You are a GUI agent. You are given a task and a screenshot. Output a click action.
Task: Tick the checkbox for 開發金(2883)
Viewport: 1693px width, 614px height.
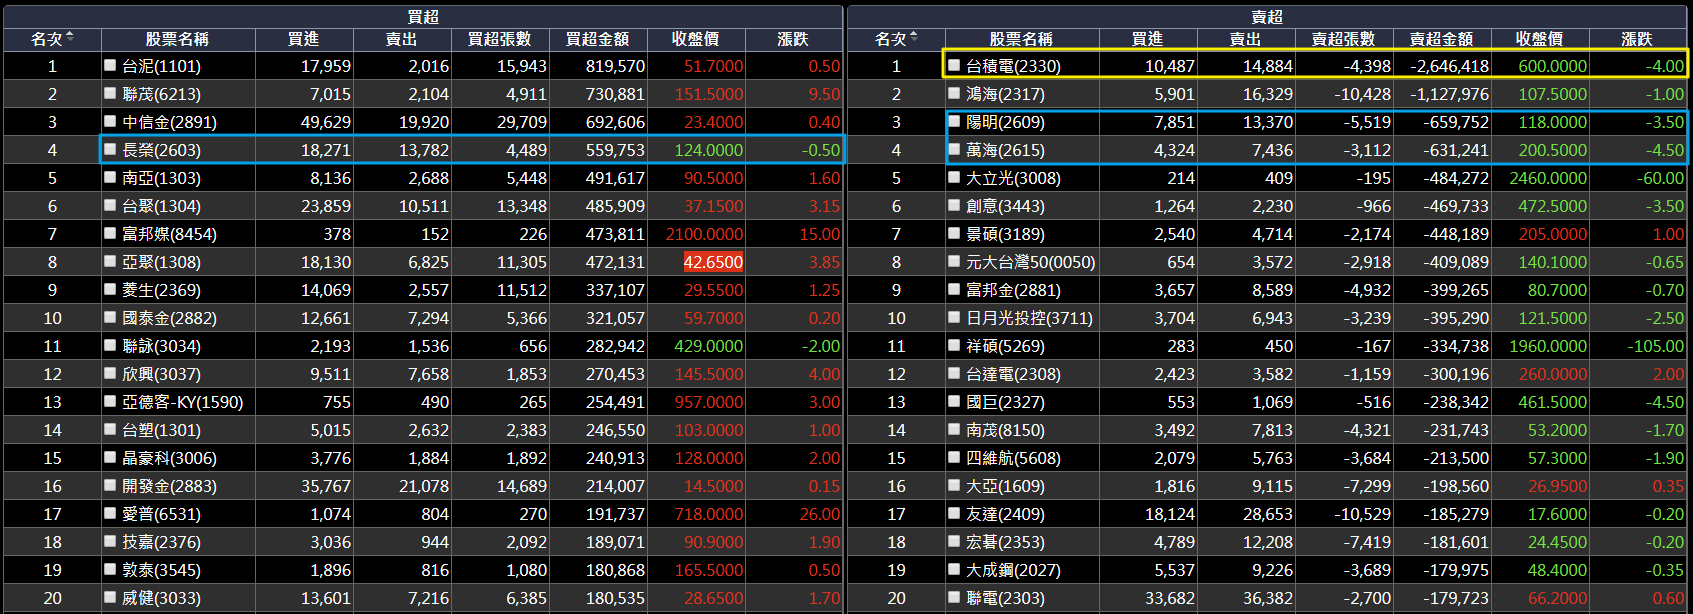110,485
